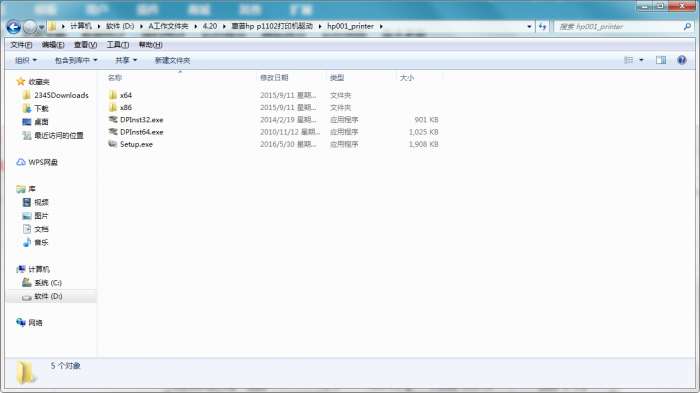Sort by the 修改日期 column header

[274, 78]
